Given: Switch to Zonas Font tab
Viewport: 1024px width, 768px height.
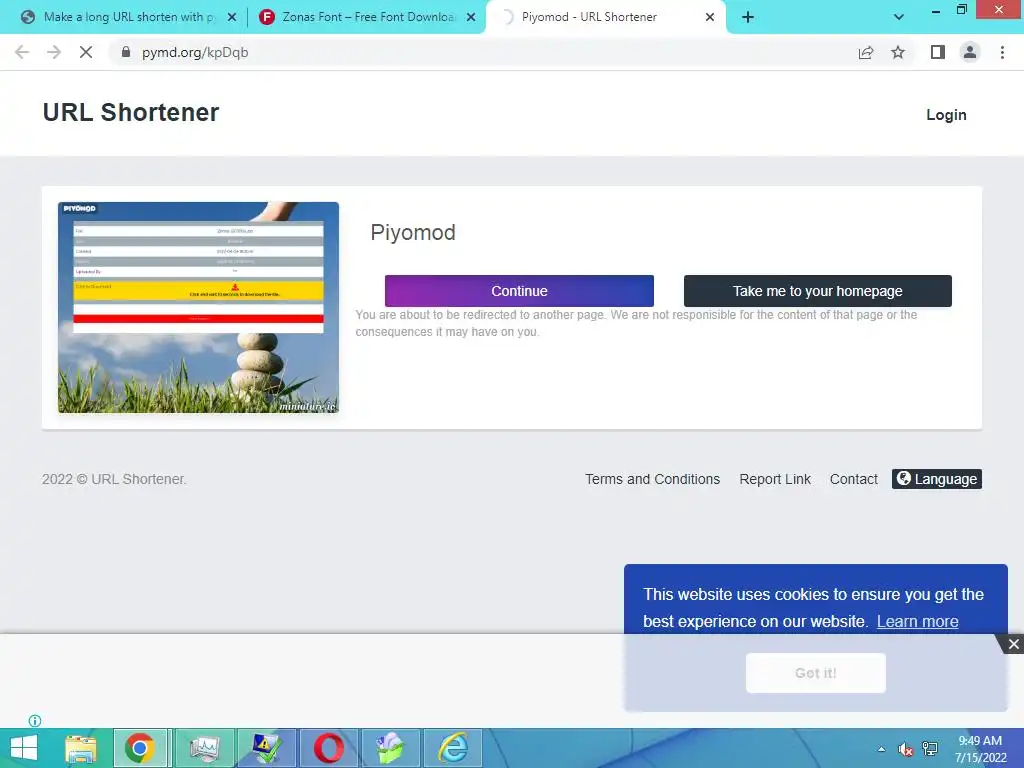Looking at the screenshot, I should 366,17.
